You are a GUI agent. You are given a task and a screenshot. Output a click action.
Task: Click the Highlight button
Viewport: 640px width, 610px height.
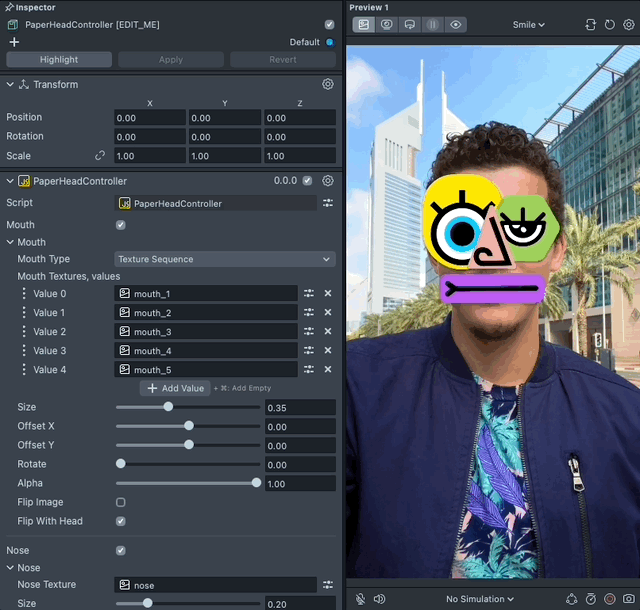click(59, 60)
